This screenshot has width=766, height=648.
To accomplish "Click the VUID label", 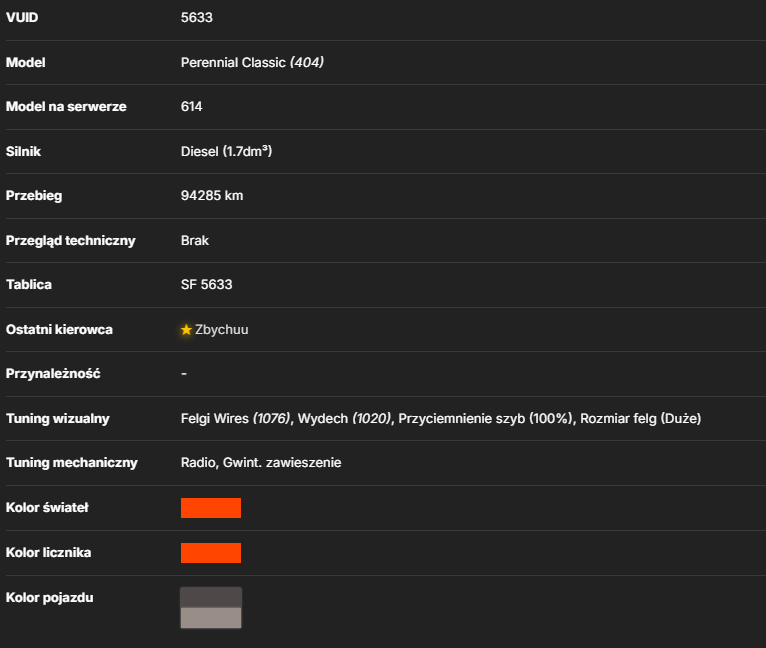I will pos(22,18).
